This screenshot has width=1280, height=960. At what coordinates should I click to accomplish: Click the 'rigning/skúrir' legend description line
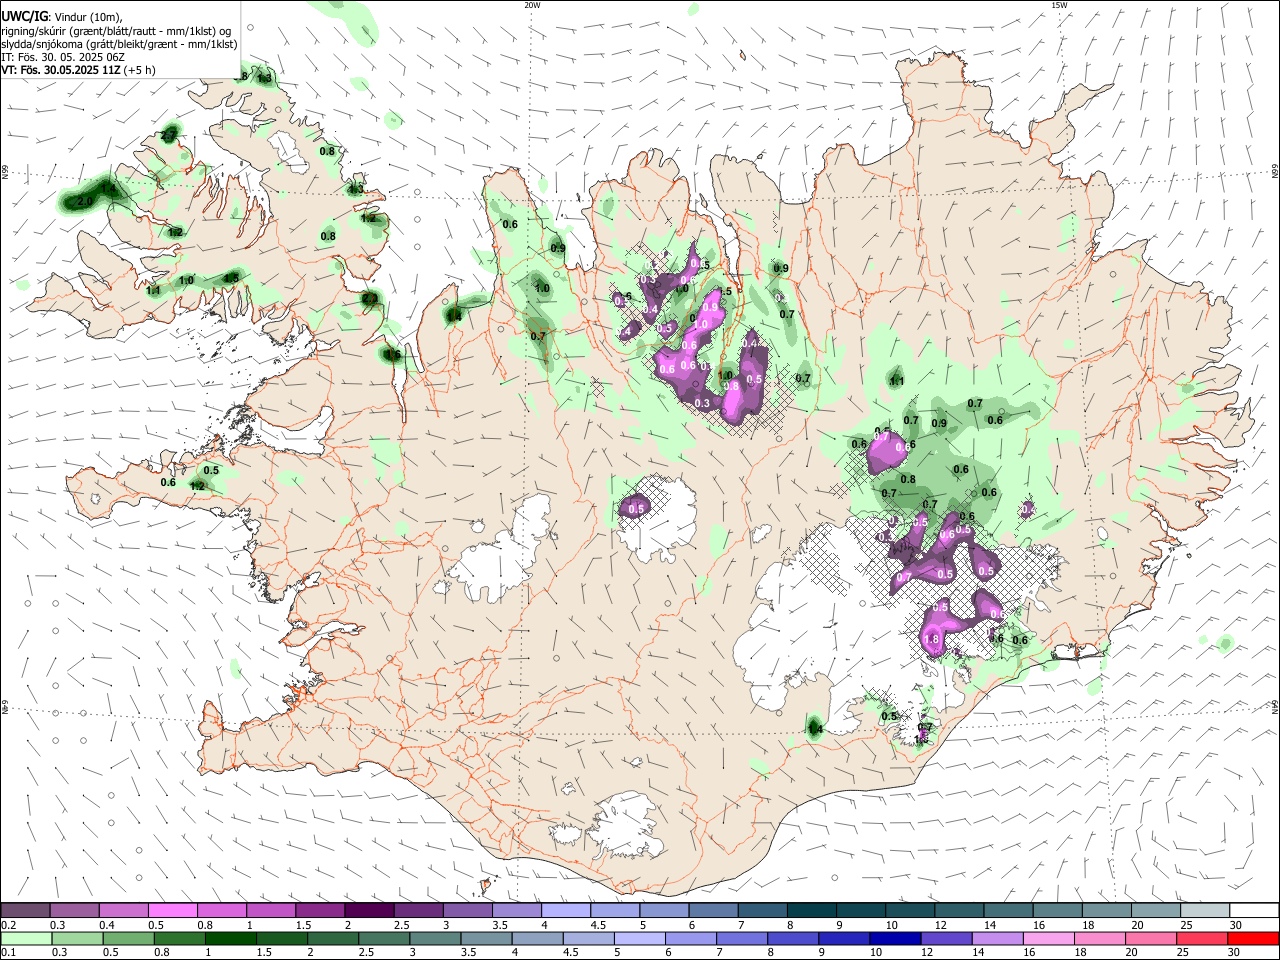(115, 30)
